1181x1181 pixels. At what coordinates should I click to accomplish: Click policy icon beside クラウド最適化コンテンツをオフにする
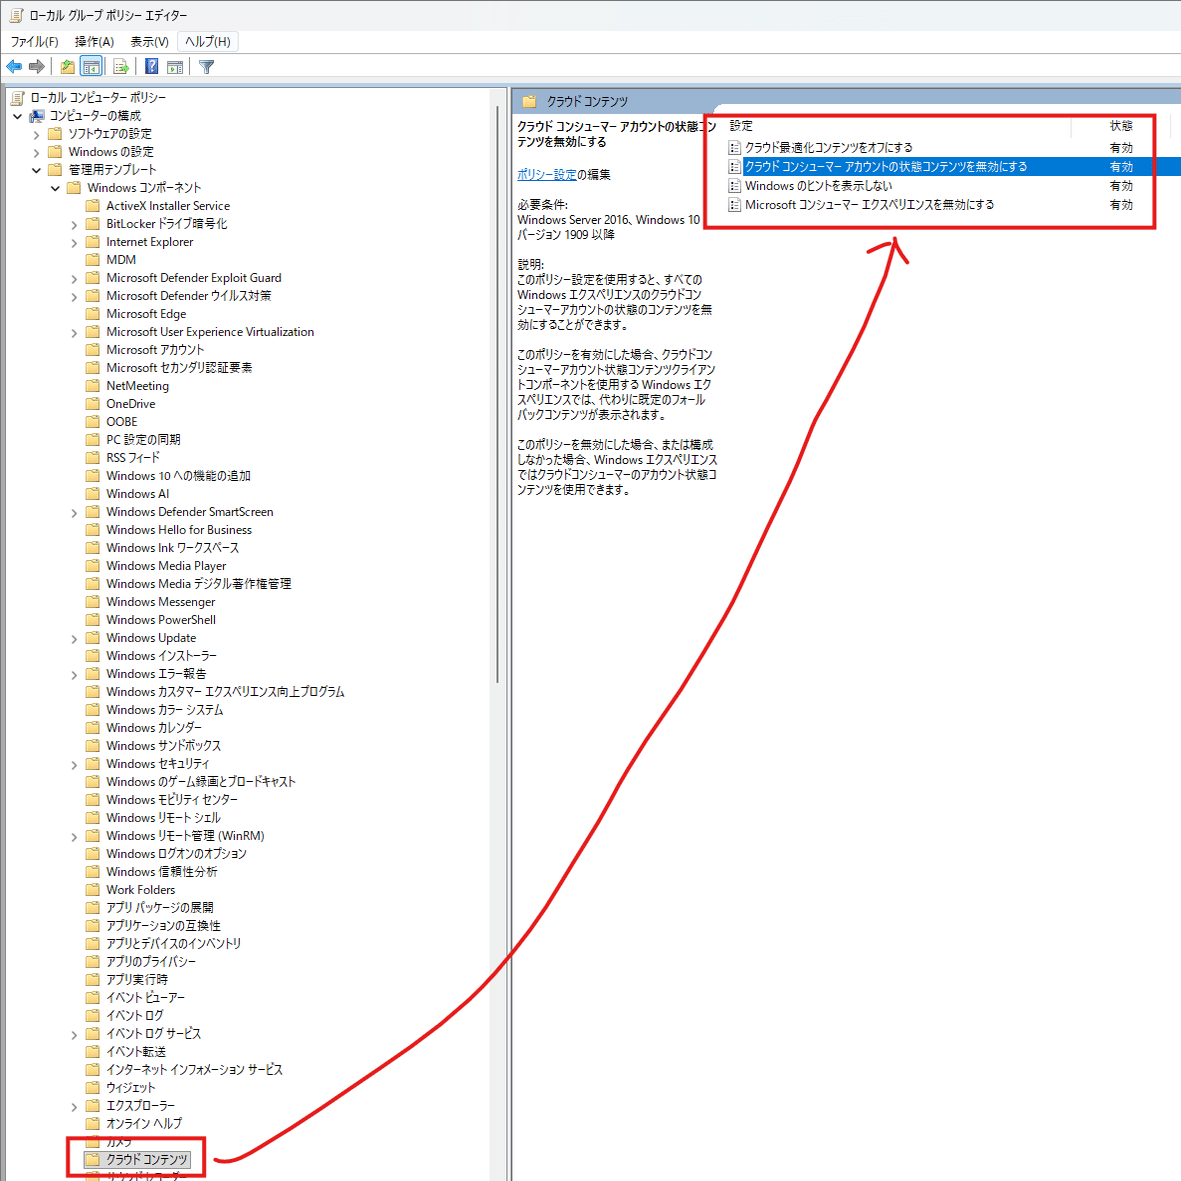734,148
